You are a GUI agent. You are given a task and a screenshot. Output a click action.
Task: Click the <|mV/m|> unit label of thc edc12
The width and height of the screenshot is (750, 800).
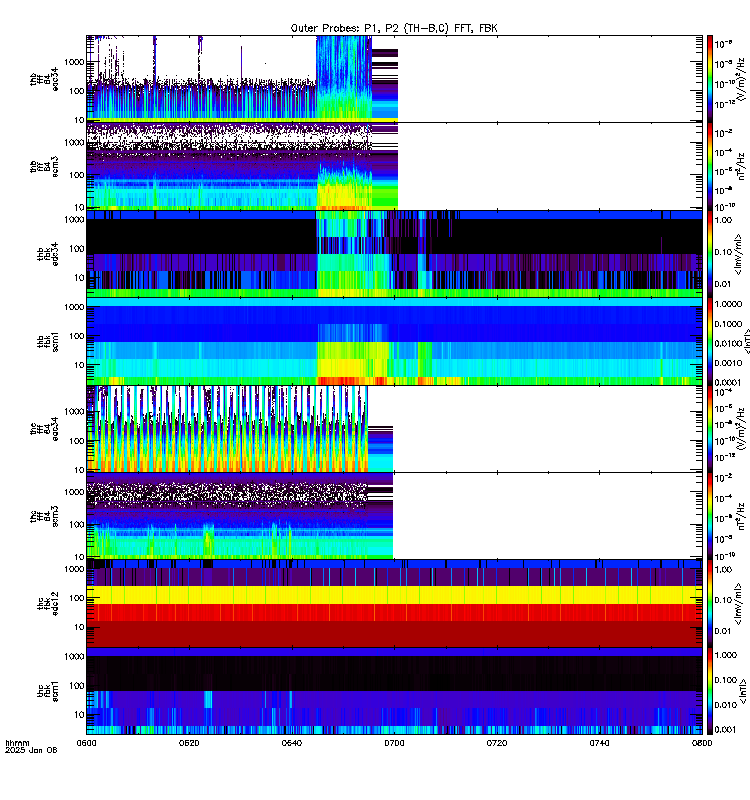[x=738, y=604]
